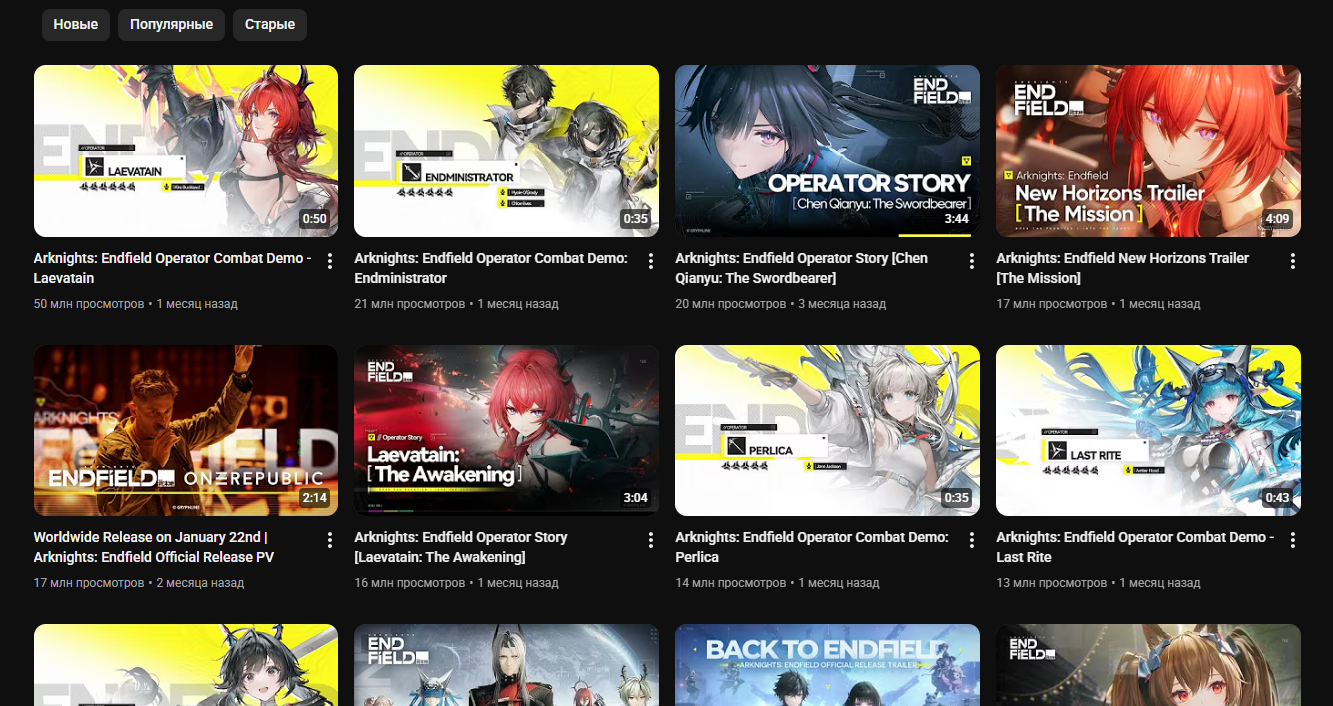Click title 'Operator Story [Chen Qianyu: The Swordbearer]'
The image size is (1333, 706).
pos(801,268)
